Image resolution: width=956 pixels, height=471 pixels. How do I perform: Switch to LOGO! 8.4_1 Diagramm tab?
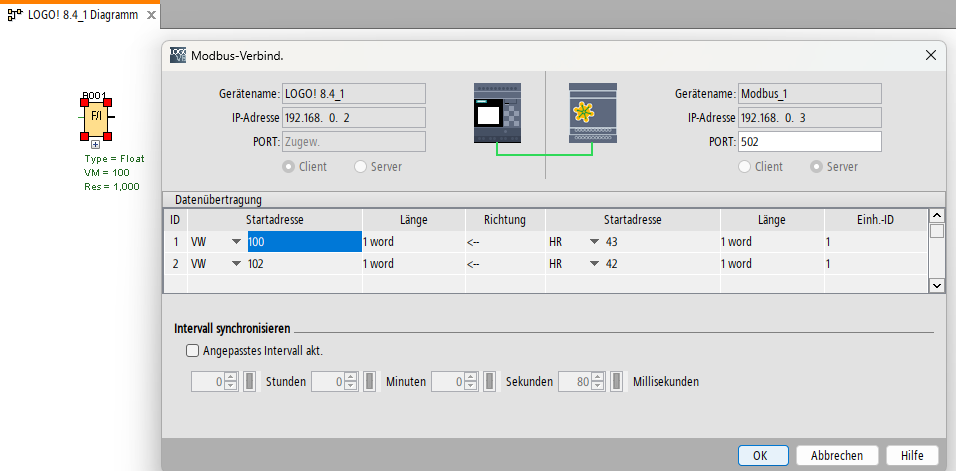[80, 15]
